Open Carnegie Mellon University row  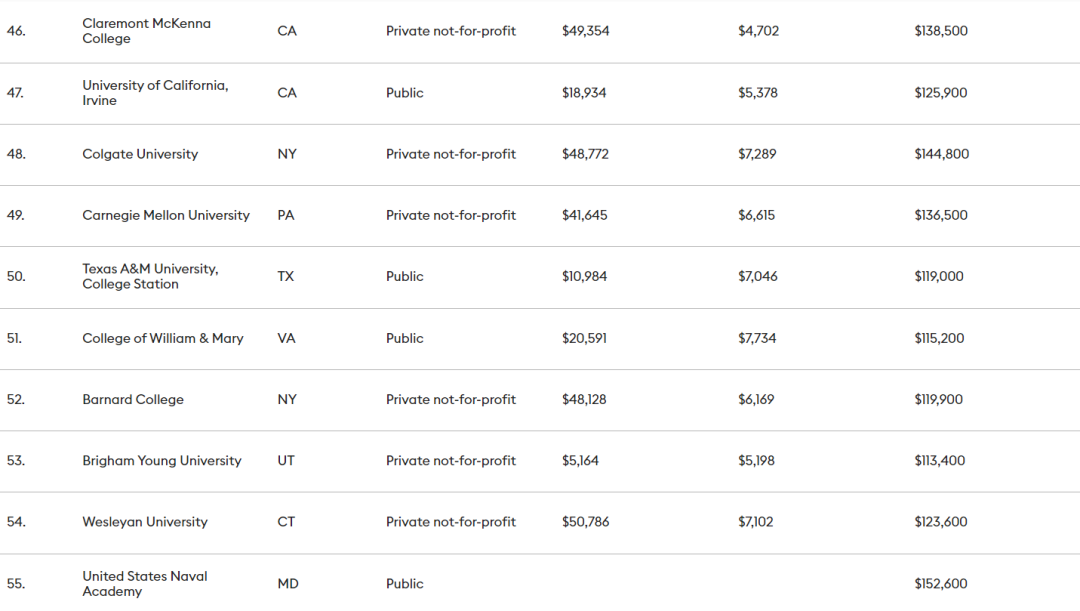click(x=166, y=215)
